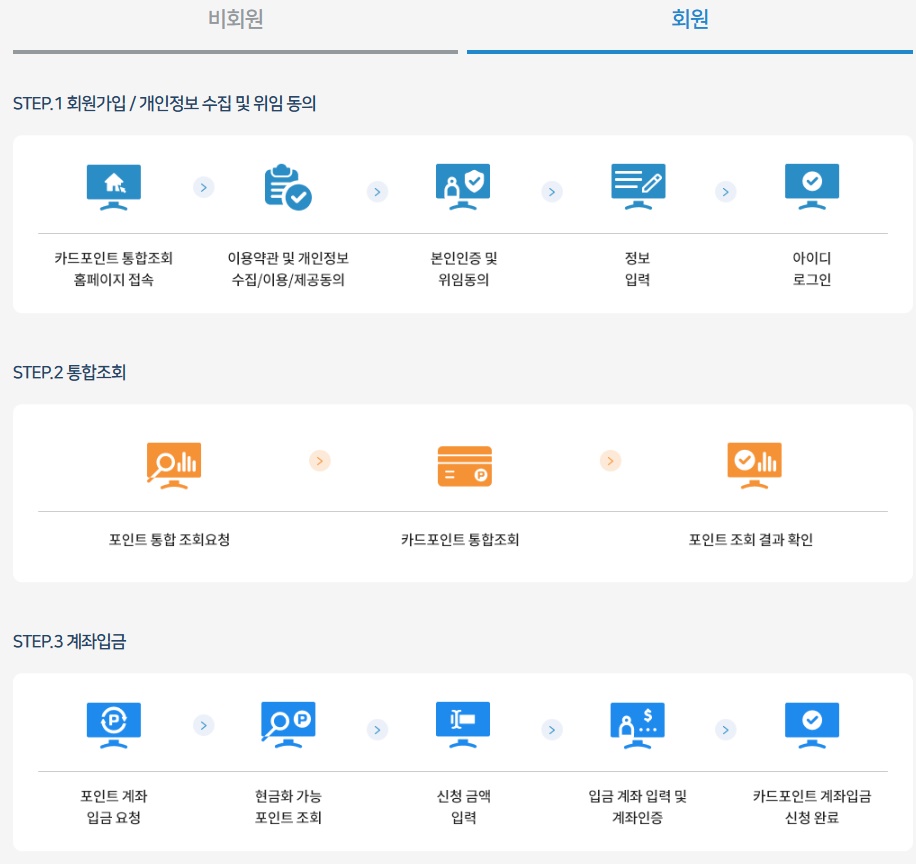The height and width of the screenshot is (864, 916).
Task: Click the blue arrow after 본인인증 shield icon
Action: pos(552,192)
